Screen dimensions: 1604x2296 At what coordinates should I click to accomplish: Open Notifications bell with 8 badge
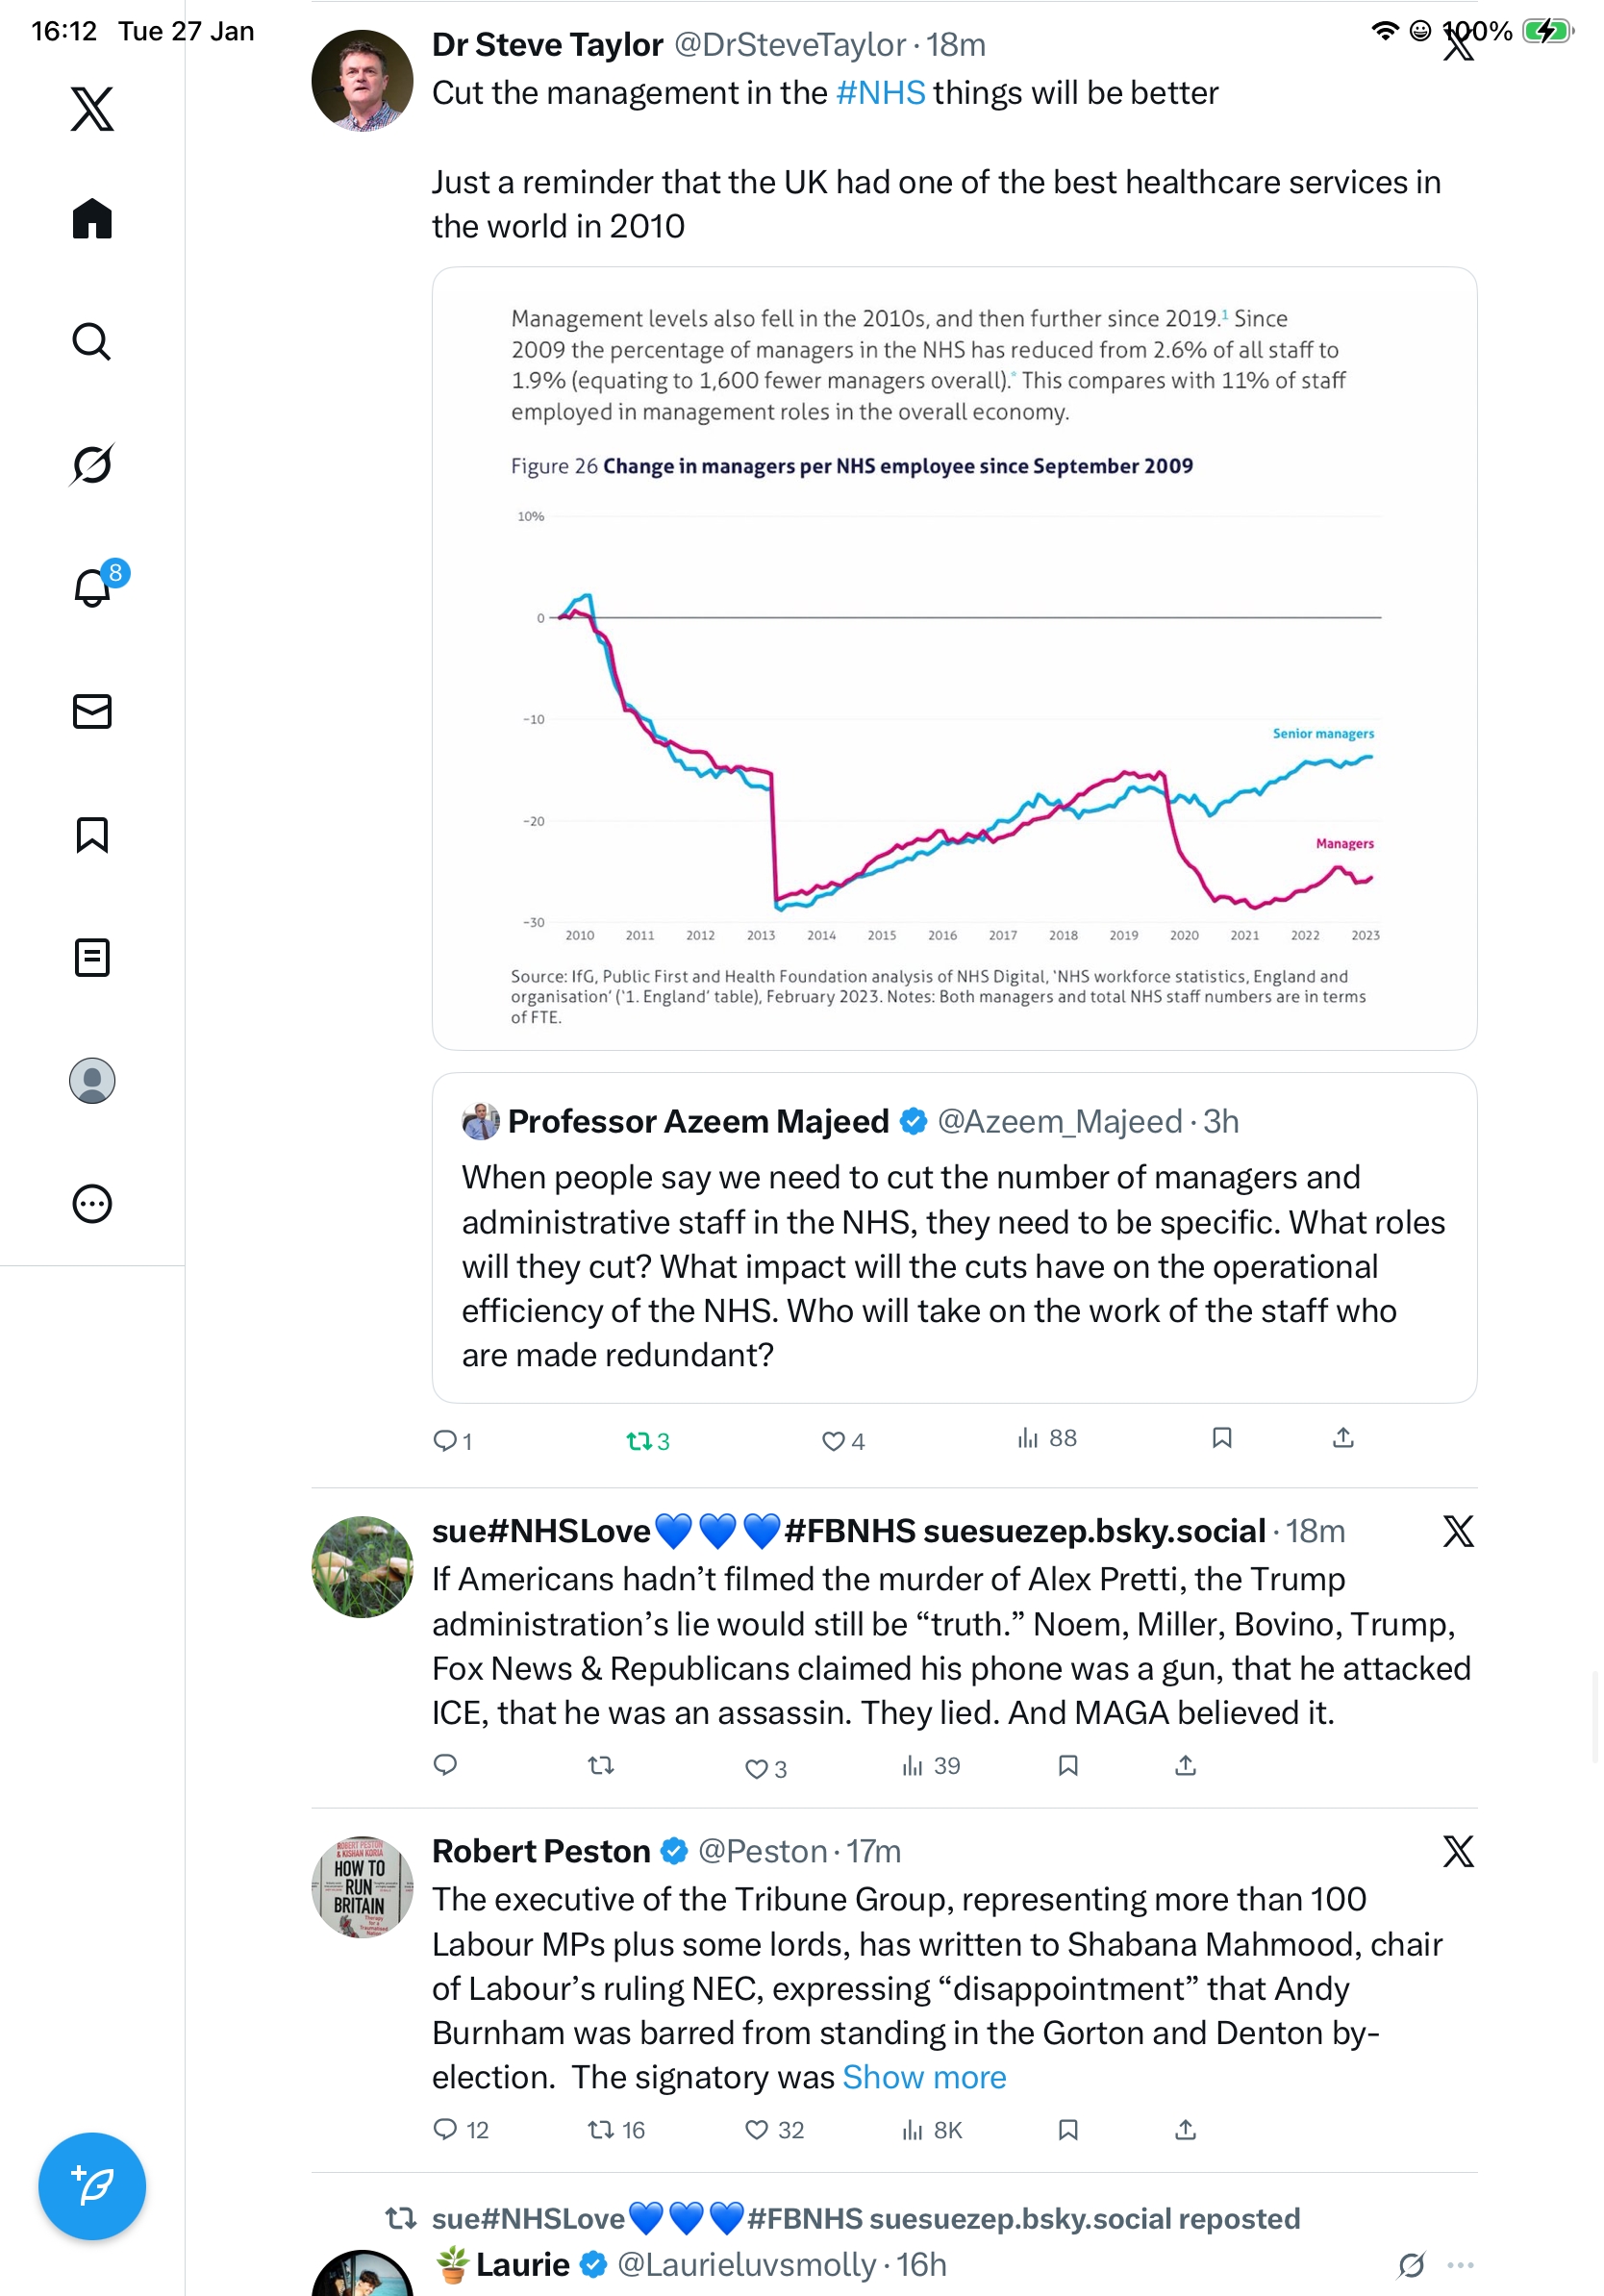coord(92,588)
